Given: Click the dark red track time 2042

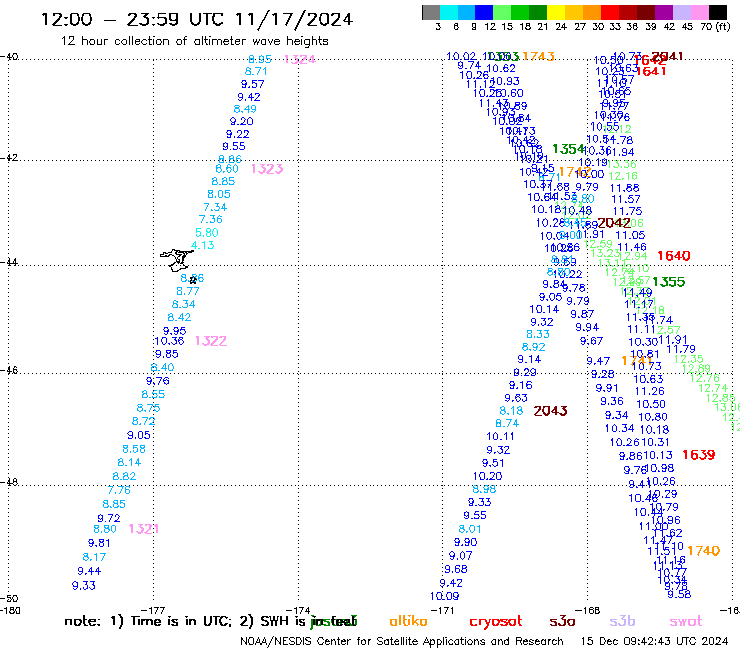Looking at the screenshot, I should (x=614, y=223).
